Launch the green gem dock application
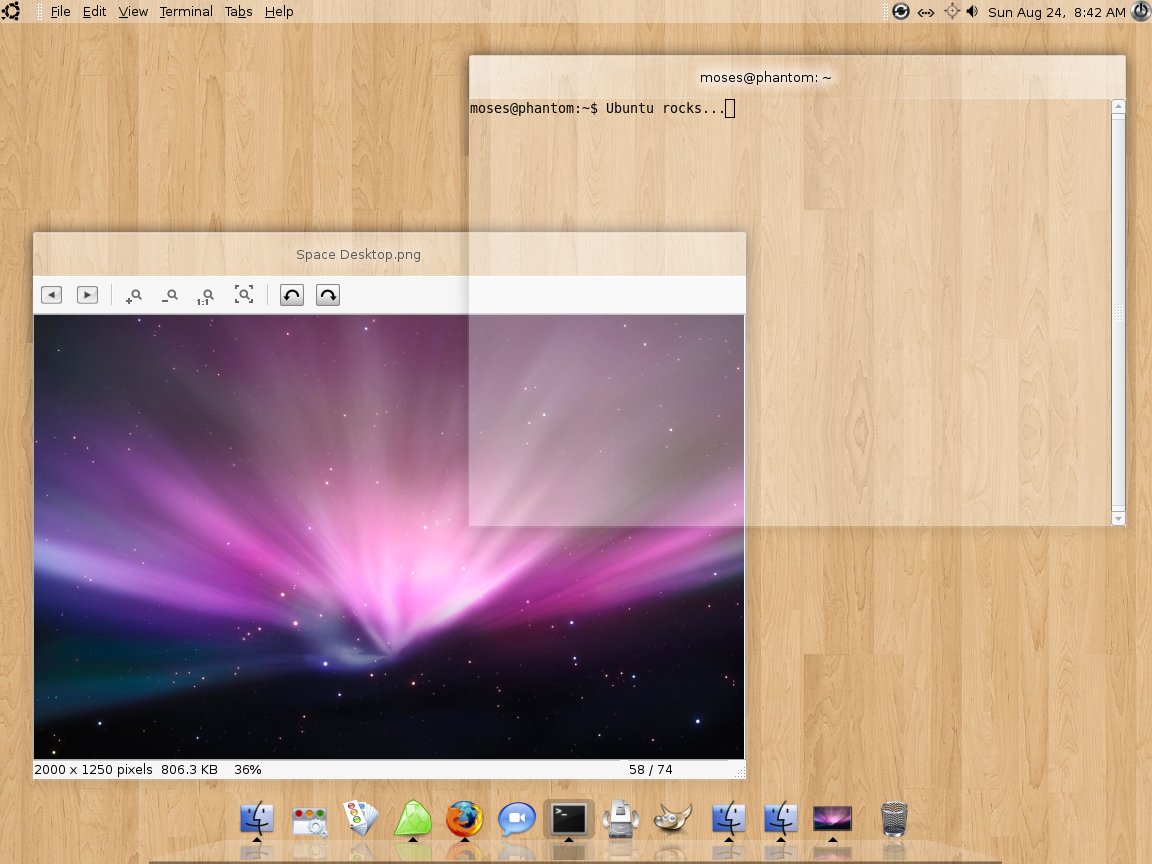Screen dimensions: 1152x864 coord(412,818)
